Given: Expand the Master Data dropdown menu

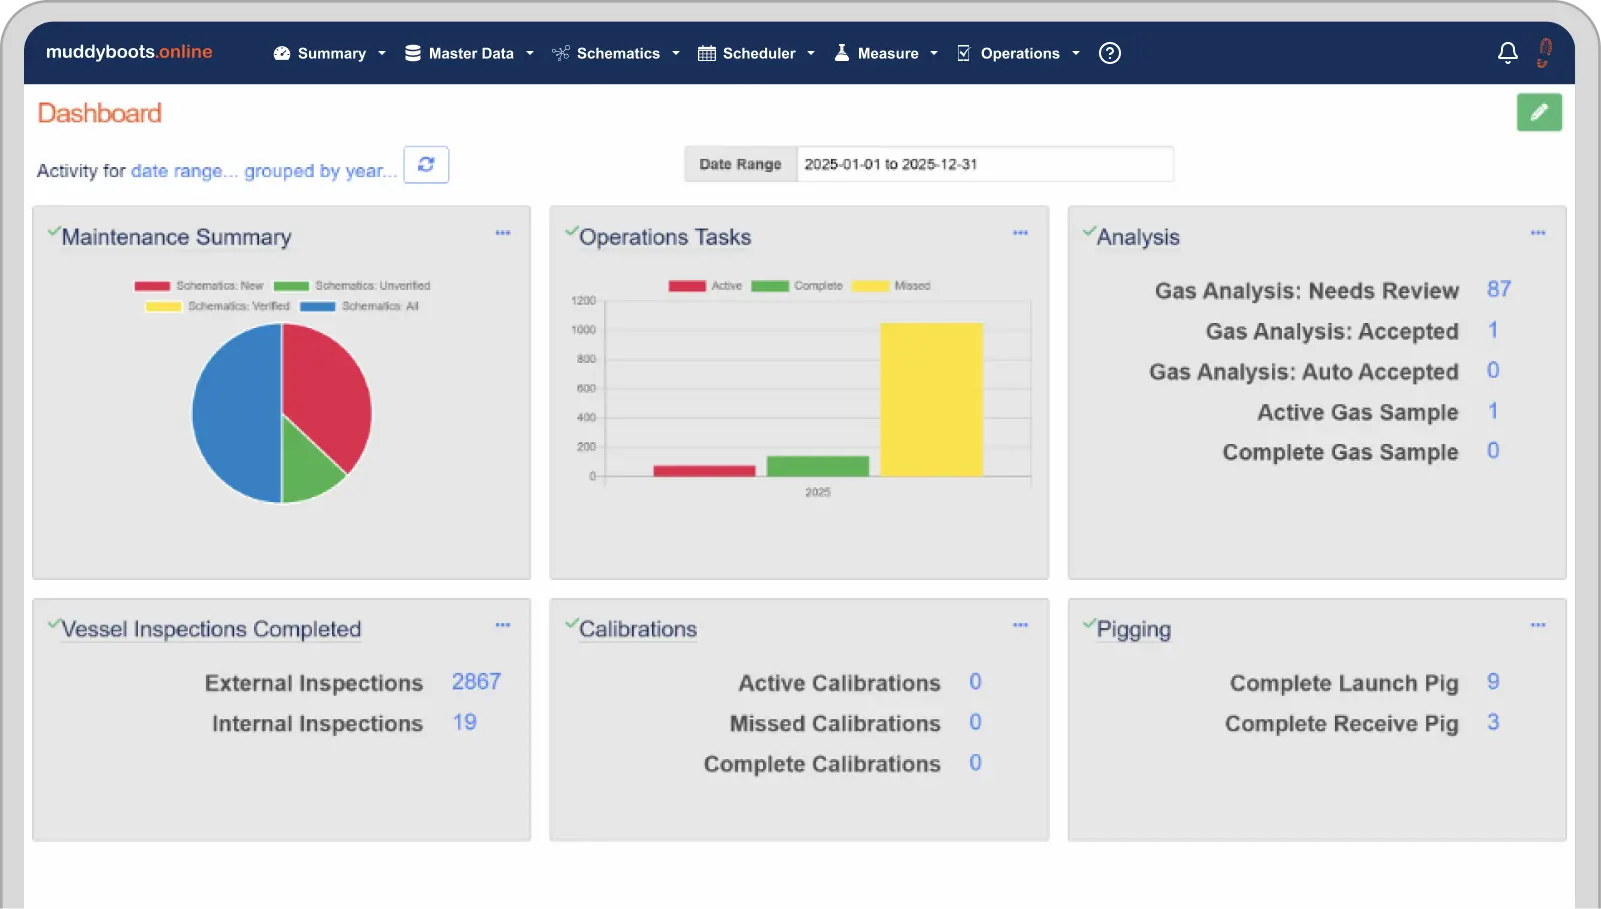Looking at the screenshot, I should coord(469,54).
